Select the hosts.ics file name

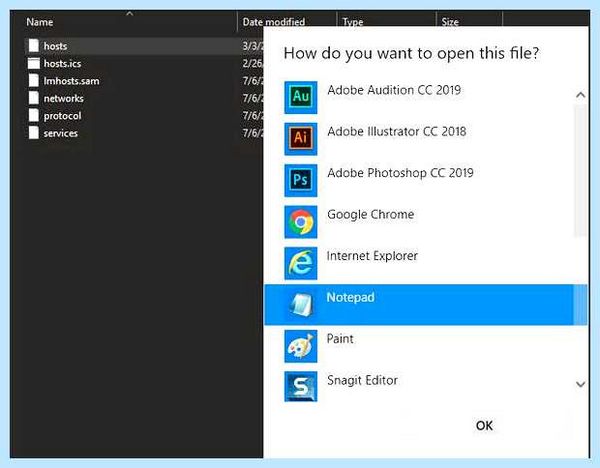click(62, 64)
